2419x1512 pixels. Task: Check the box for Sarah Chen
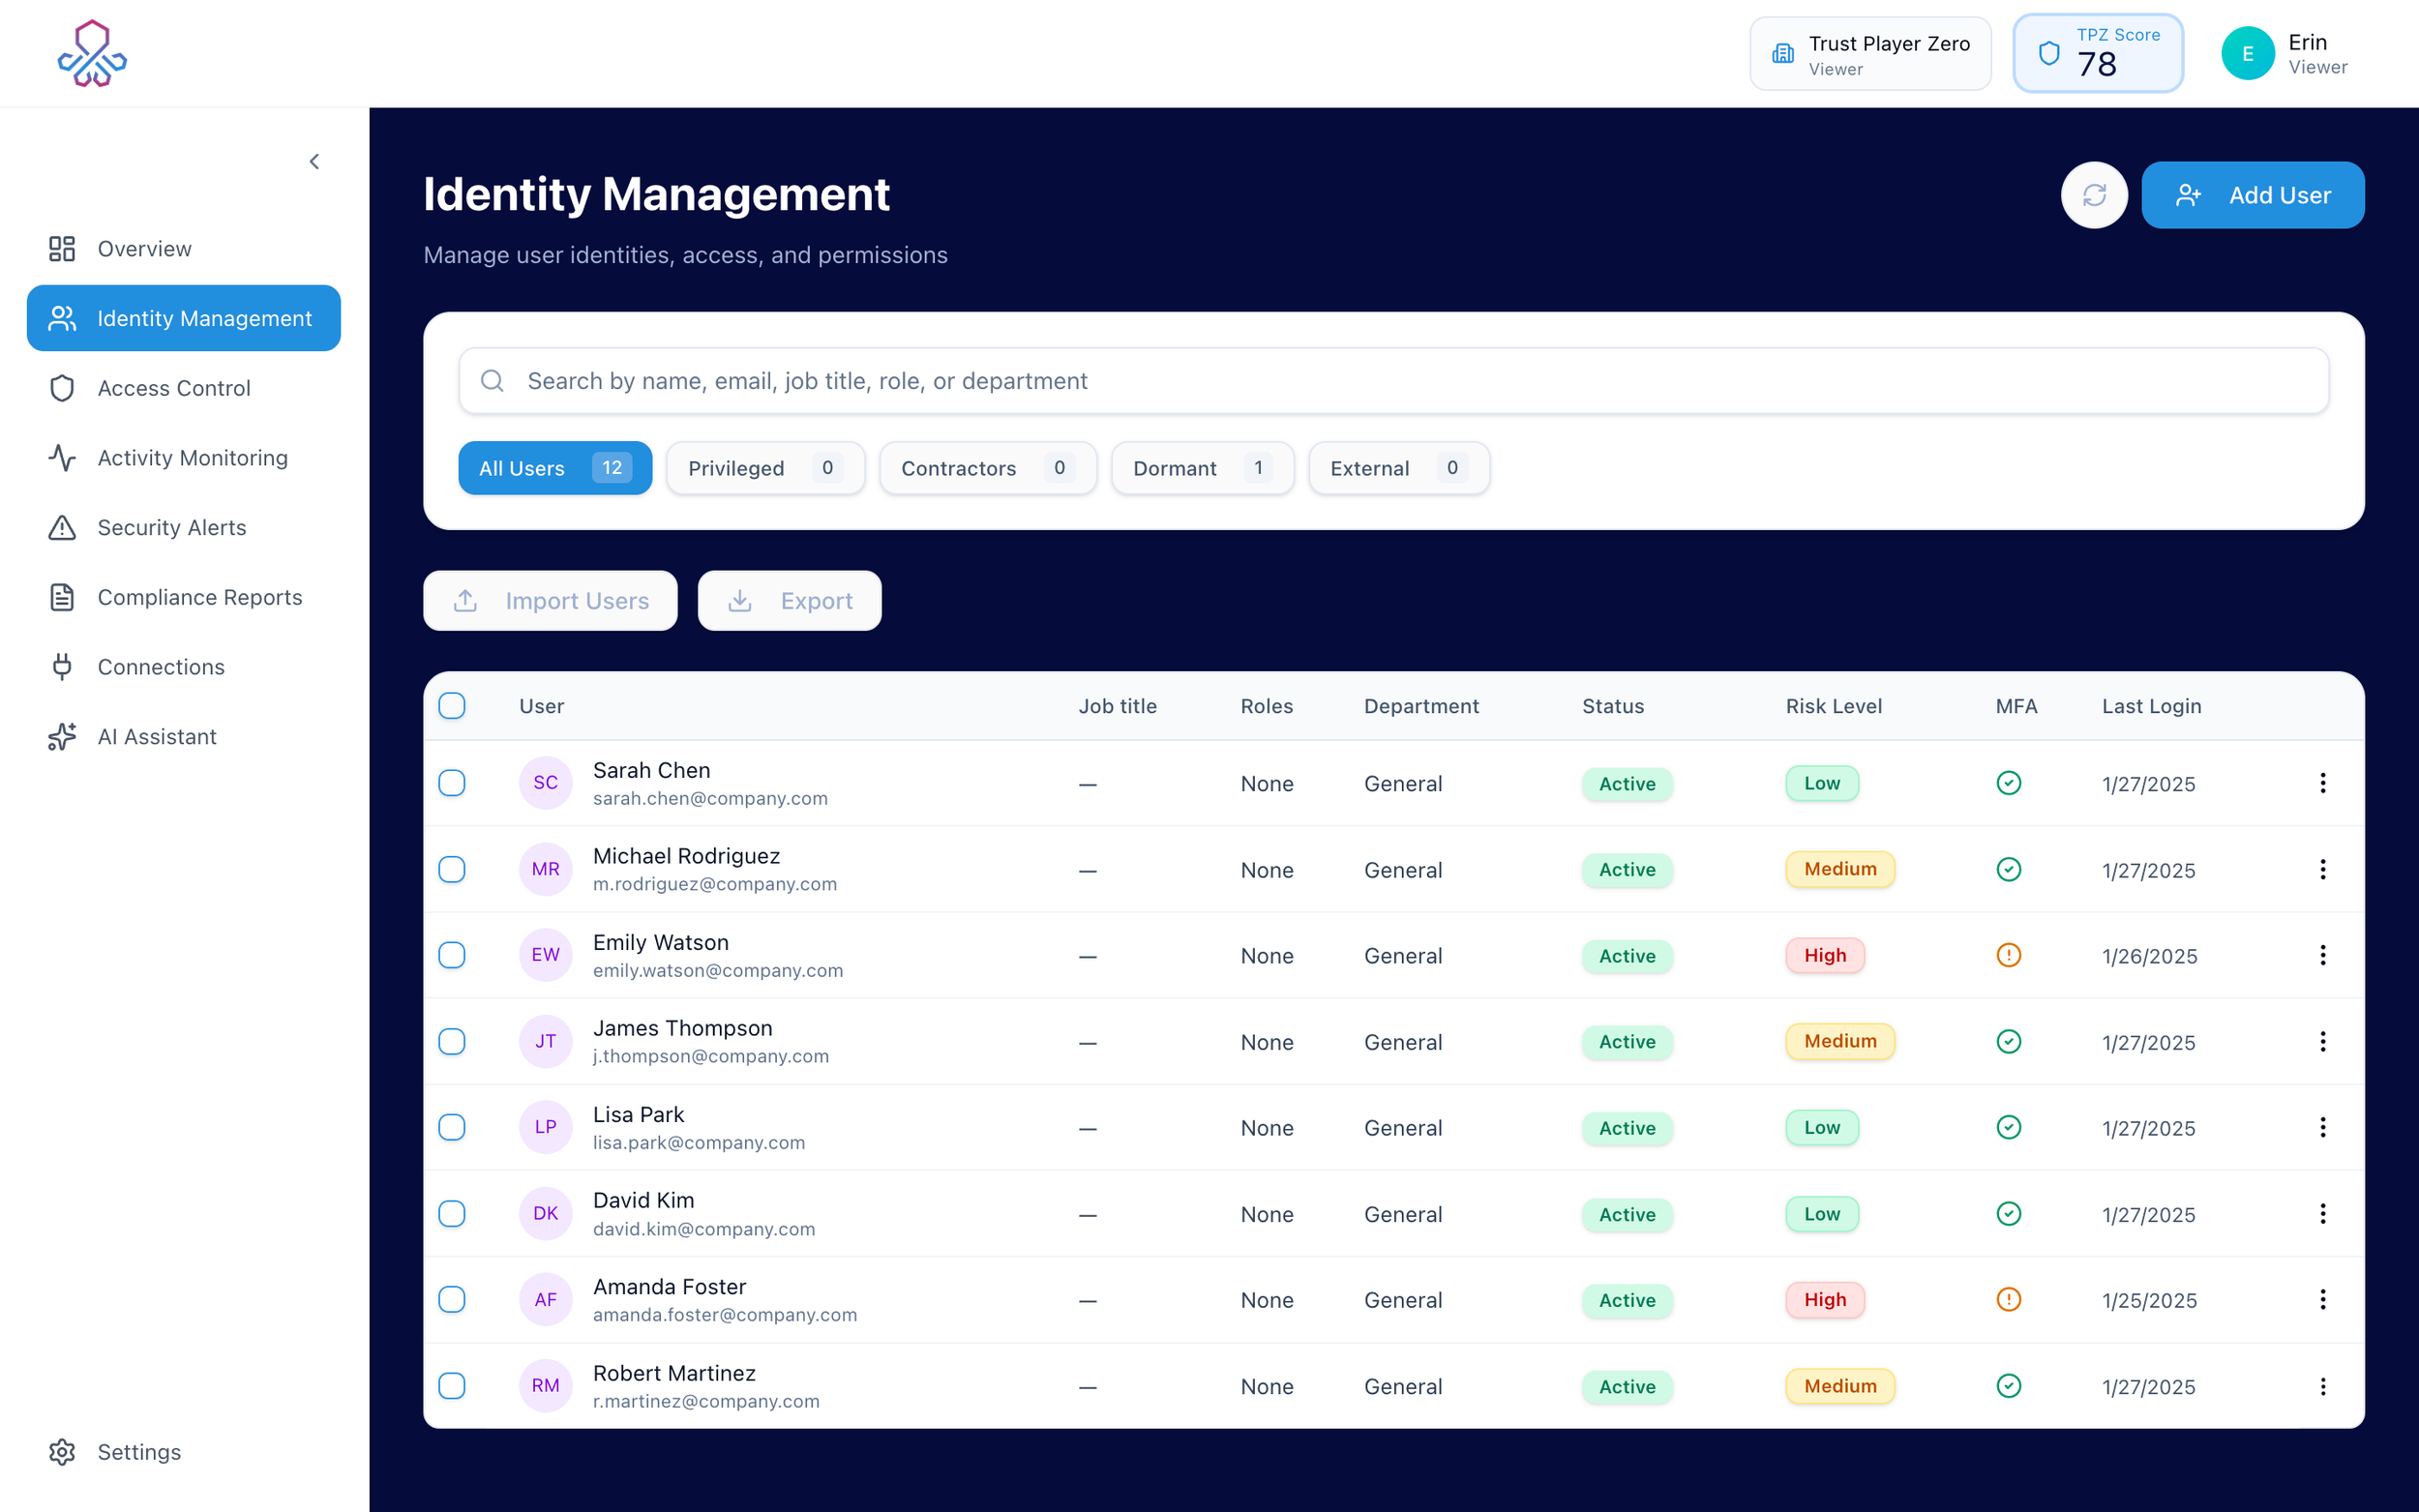452,783
